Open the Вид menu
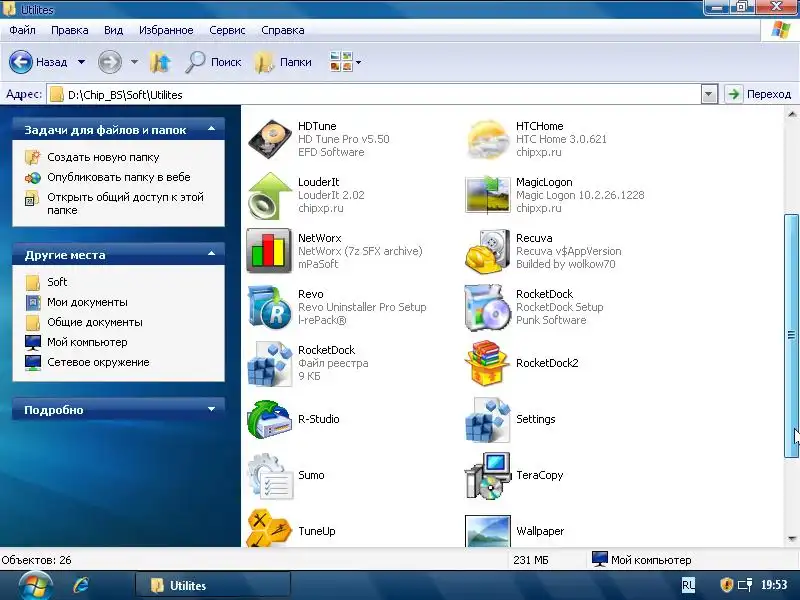The width and height of the screenshot is (800, 600). point(113,30)
